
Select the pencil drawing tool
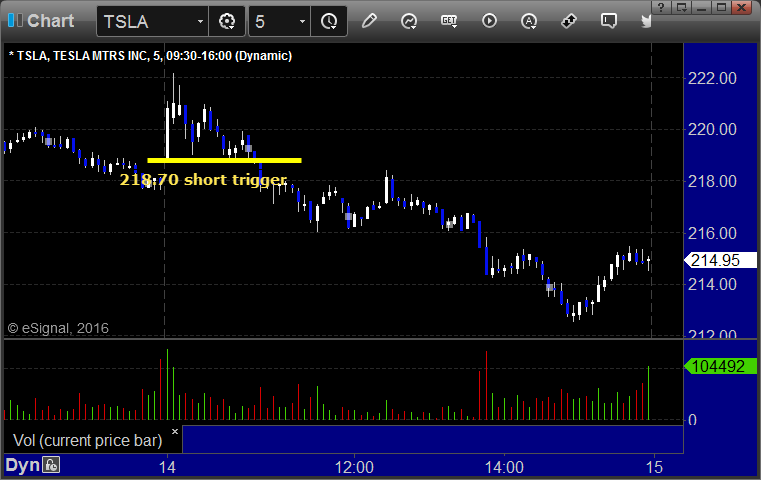[x=369, y=21]
